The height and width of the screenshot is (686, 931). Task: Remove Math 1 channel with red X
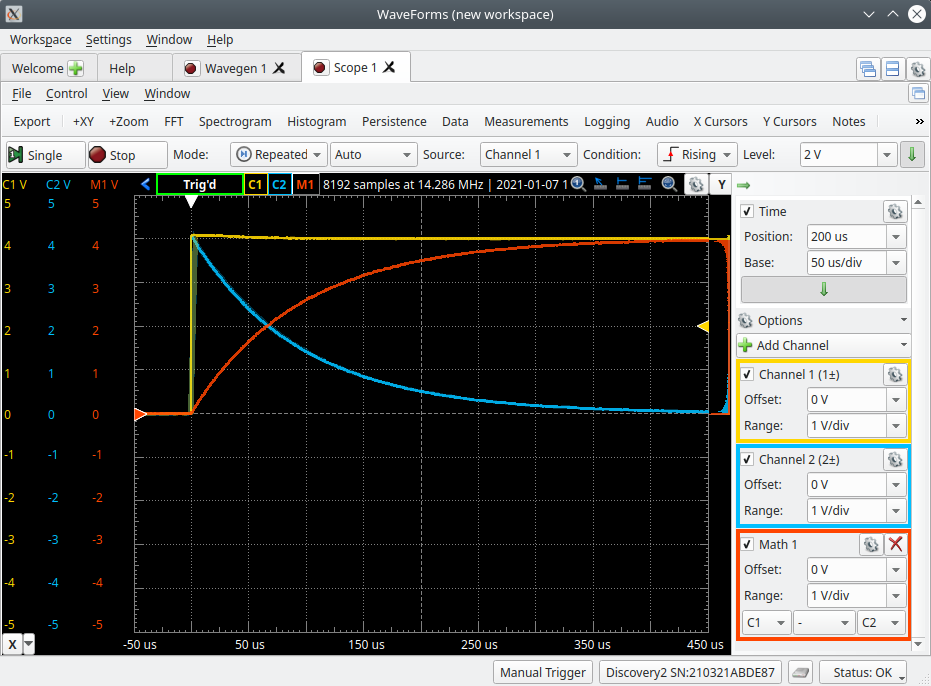coord(896,544)
